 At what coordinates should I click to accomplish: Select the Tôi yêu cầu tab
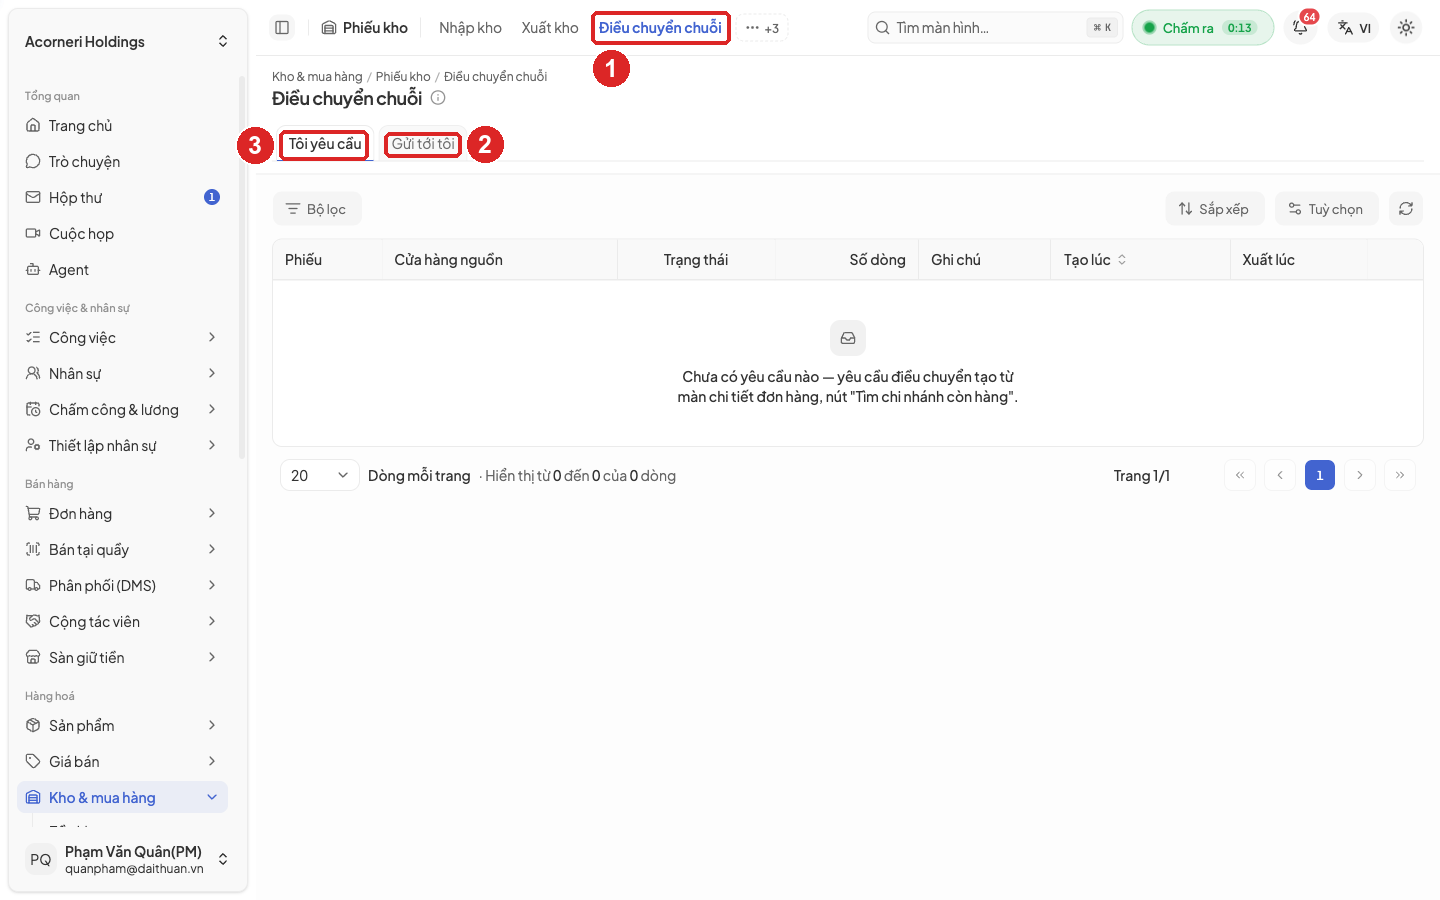(325, 144)
